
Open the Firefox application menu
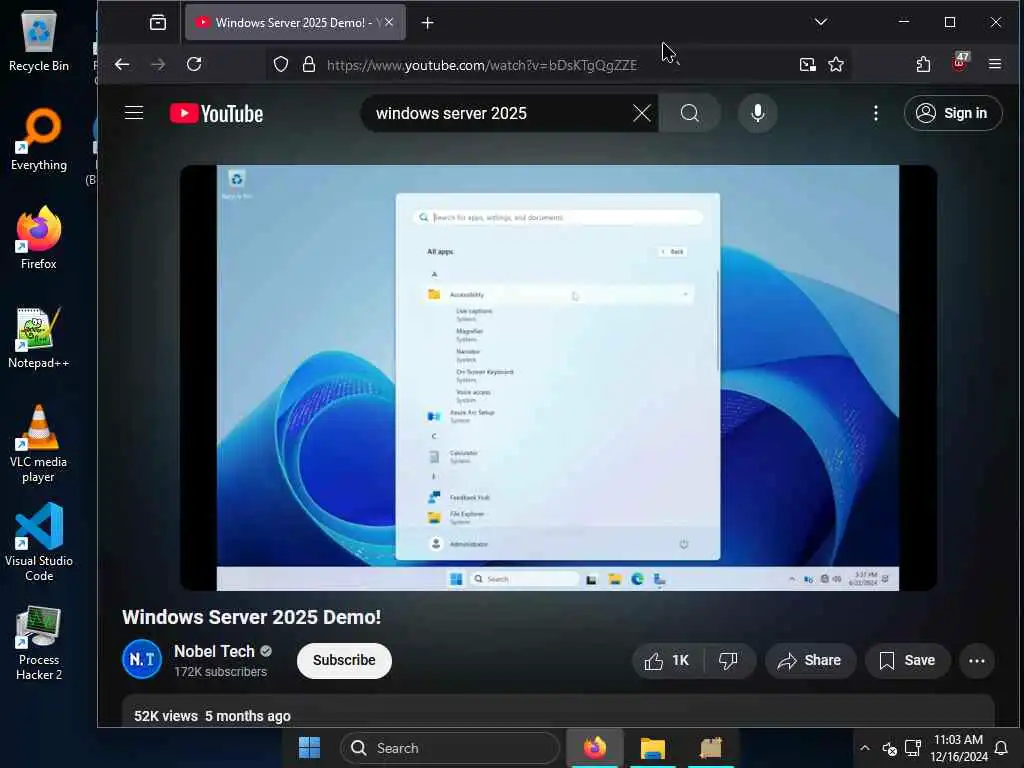[x=995, y=64]
